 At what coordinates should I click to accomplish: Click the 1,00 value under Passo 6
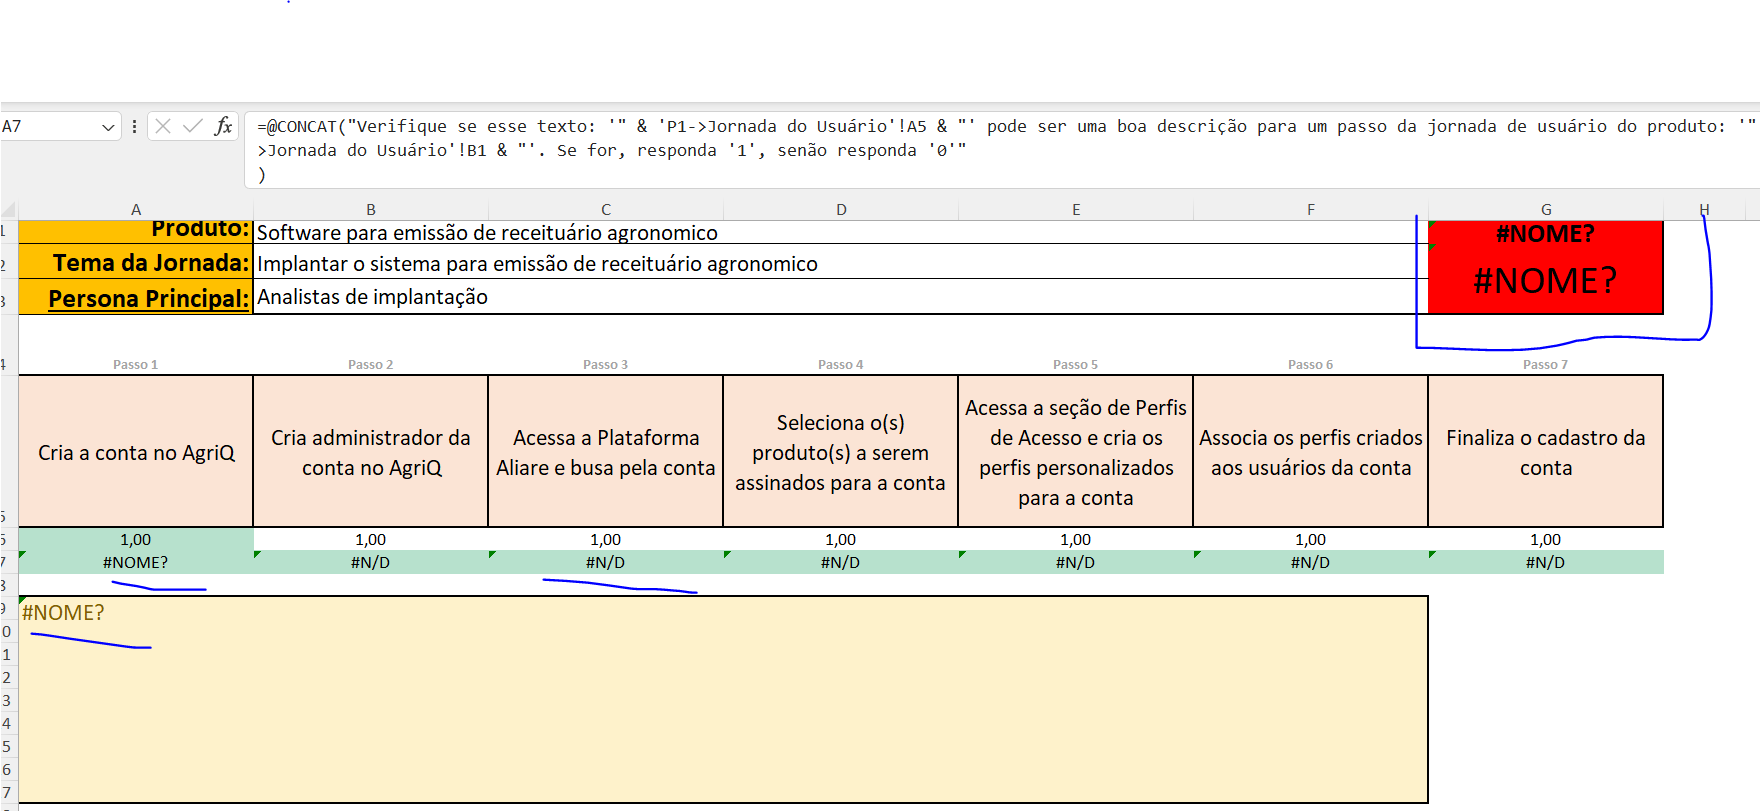(x=1311, y=539)
